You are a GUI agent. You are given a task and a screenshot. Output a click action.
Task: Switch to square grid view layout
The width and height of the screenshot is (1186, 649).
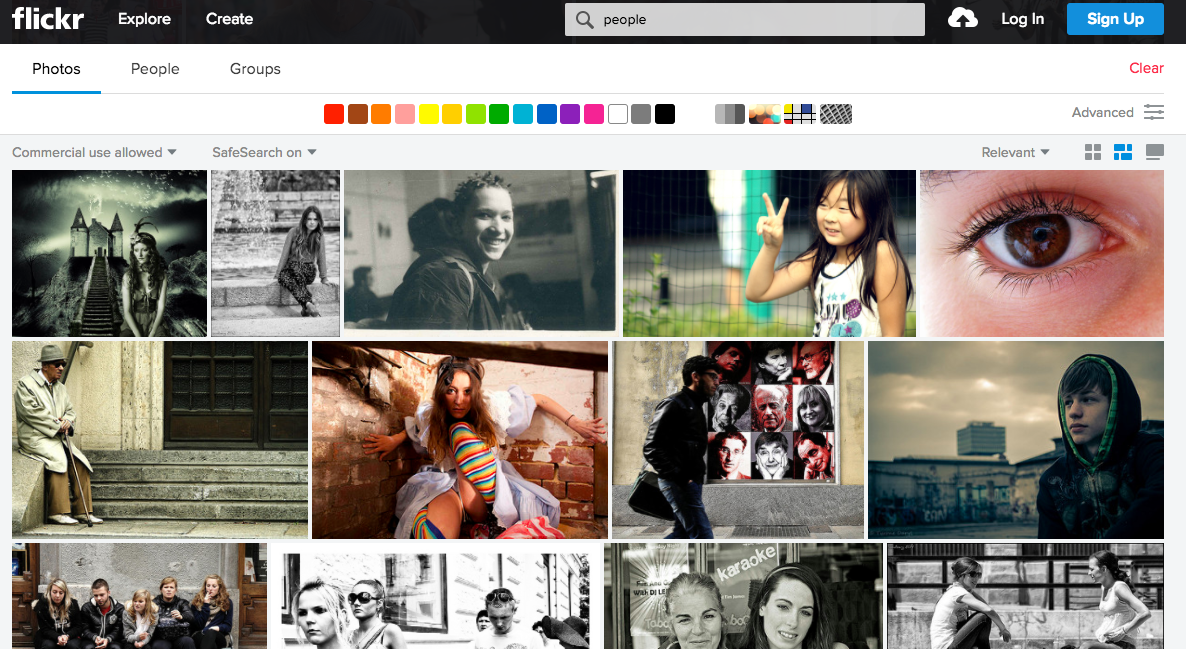click(x=1092, y=152)
